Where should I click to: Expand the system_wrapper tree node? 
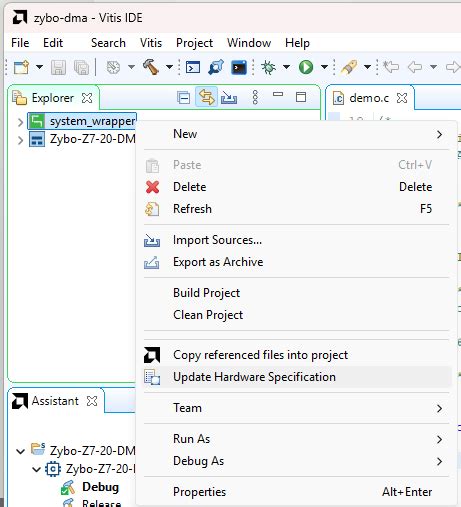click(x=20, y=122)
